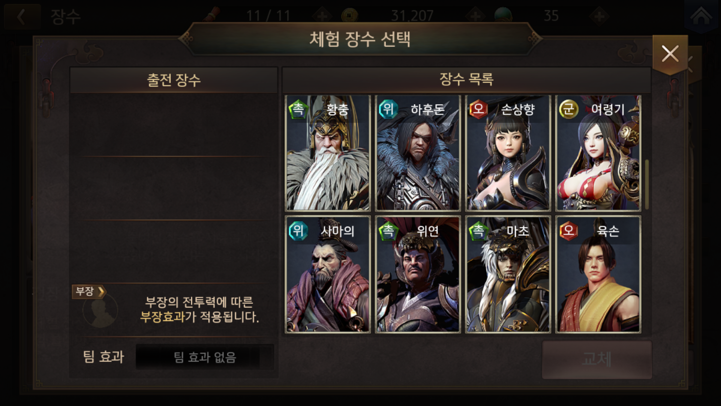Click the general list scrollbar
The width and height of the screenshot is (721, 406).
tap(647, 184)
